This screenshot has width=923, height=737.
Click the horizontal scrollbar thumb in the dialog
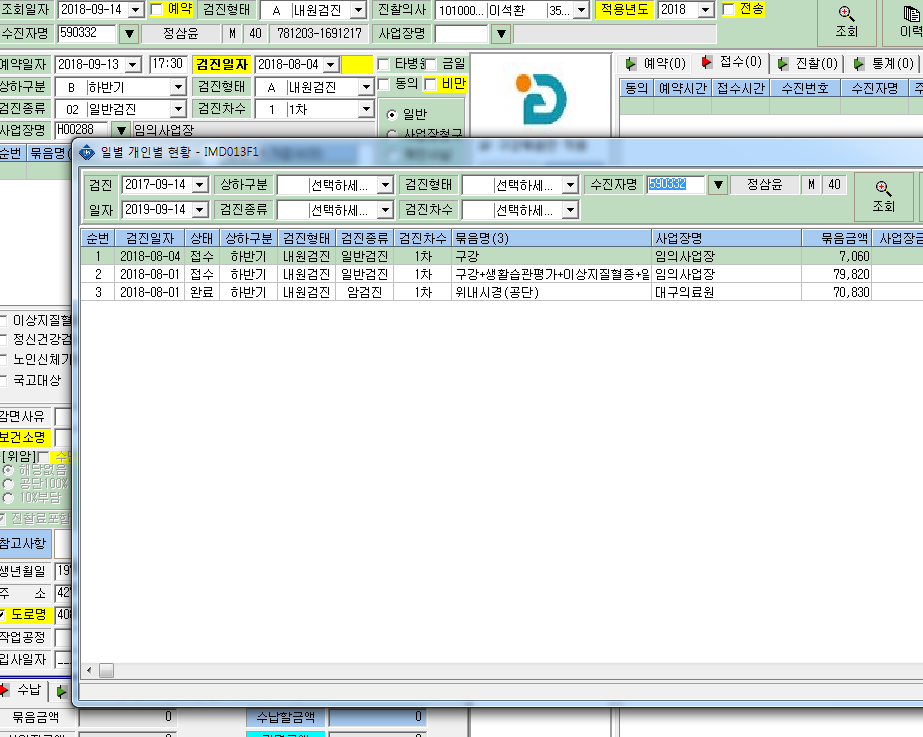107,670
